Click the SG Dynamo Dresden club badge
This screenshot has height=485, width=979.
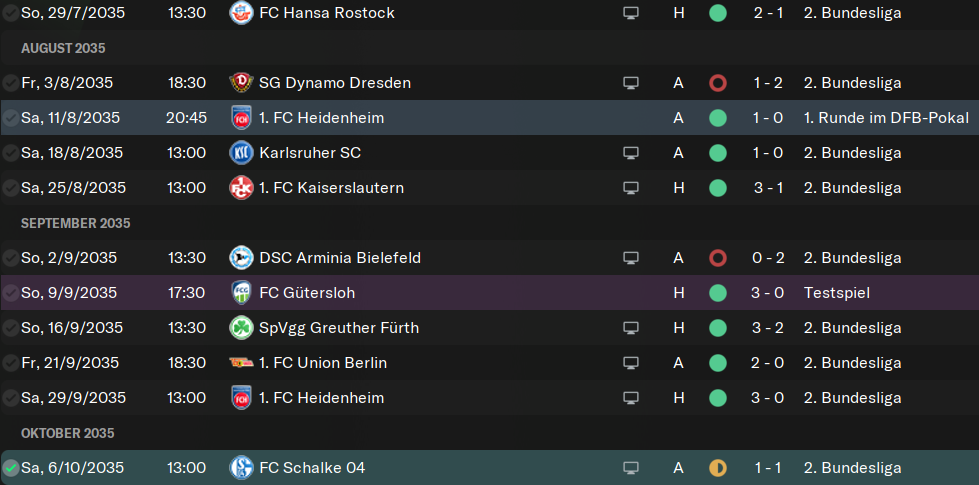(x=241, y=82)
